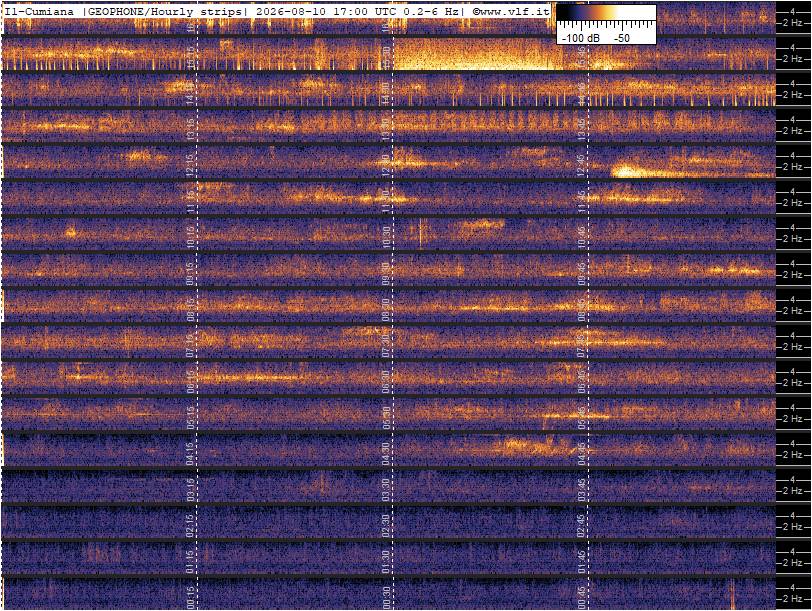
Task: Click the 01:15 time marker
Action: point(191,562)
